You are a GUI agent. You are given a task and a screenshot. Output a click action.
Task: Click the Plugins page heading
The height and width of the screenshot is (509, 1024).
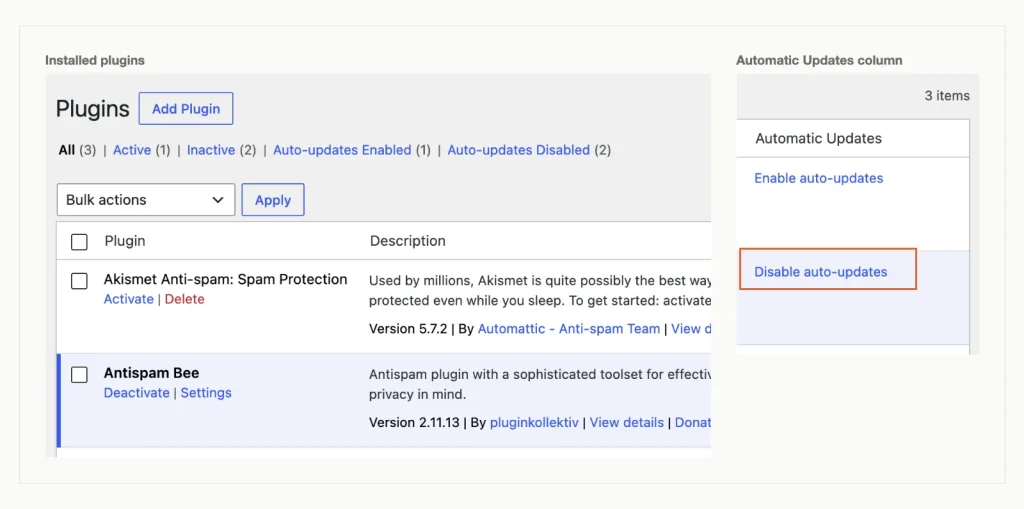pyautogui.click(x=93, y=109)
